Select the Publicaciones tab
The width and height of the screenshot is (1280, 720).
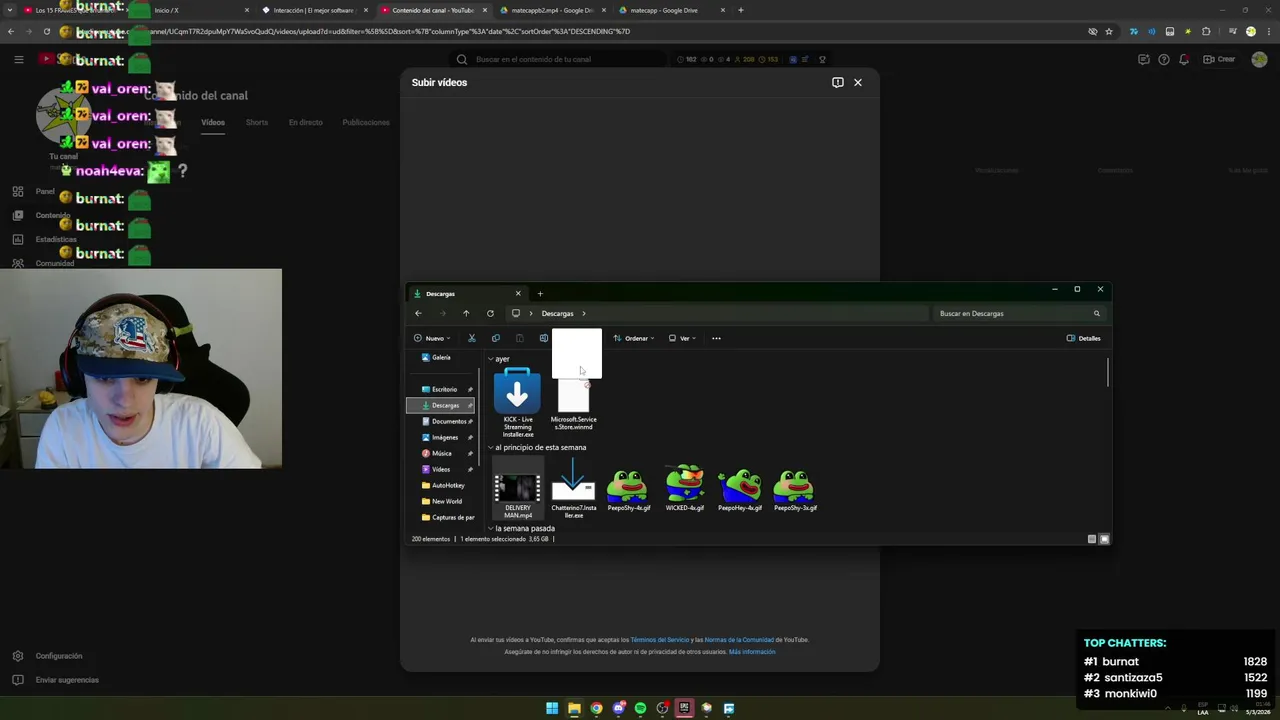366,122
